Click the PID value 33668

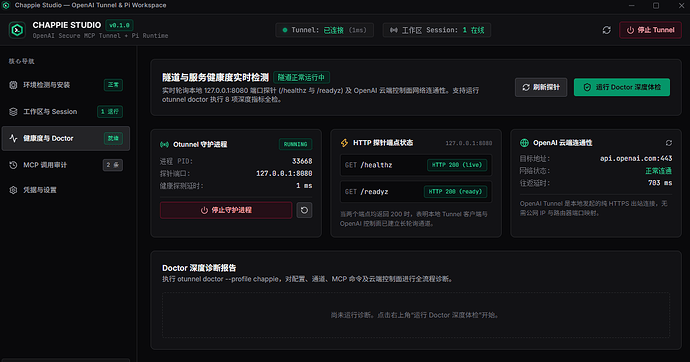click(302, 161)
